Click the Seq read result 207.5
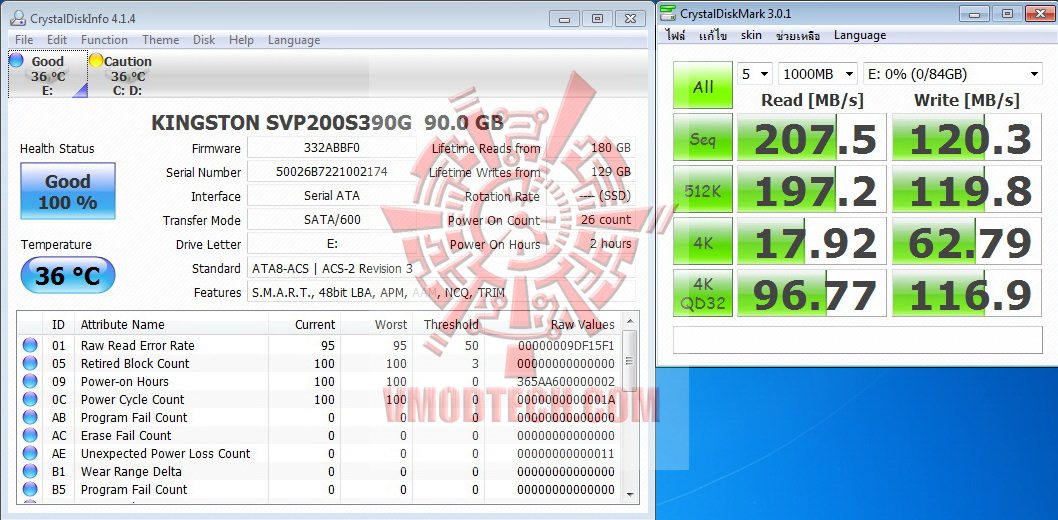 click(812, 137)
